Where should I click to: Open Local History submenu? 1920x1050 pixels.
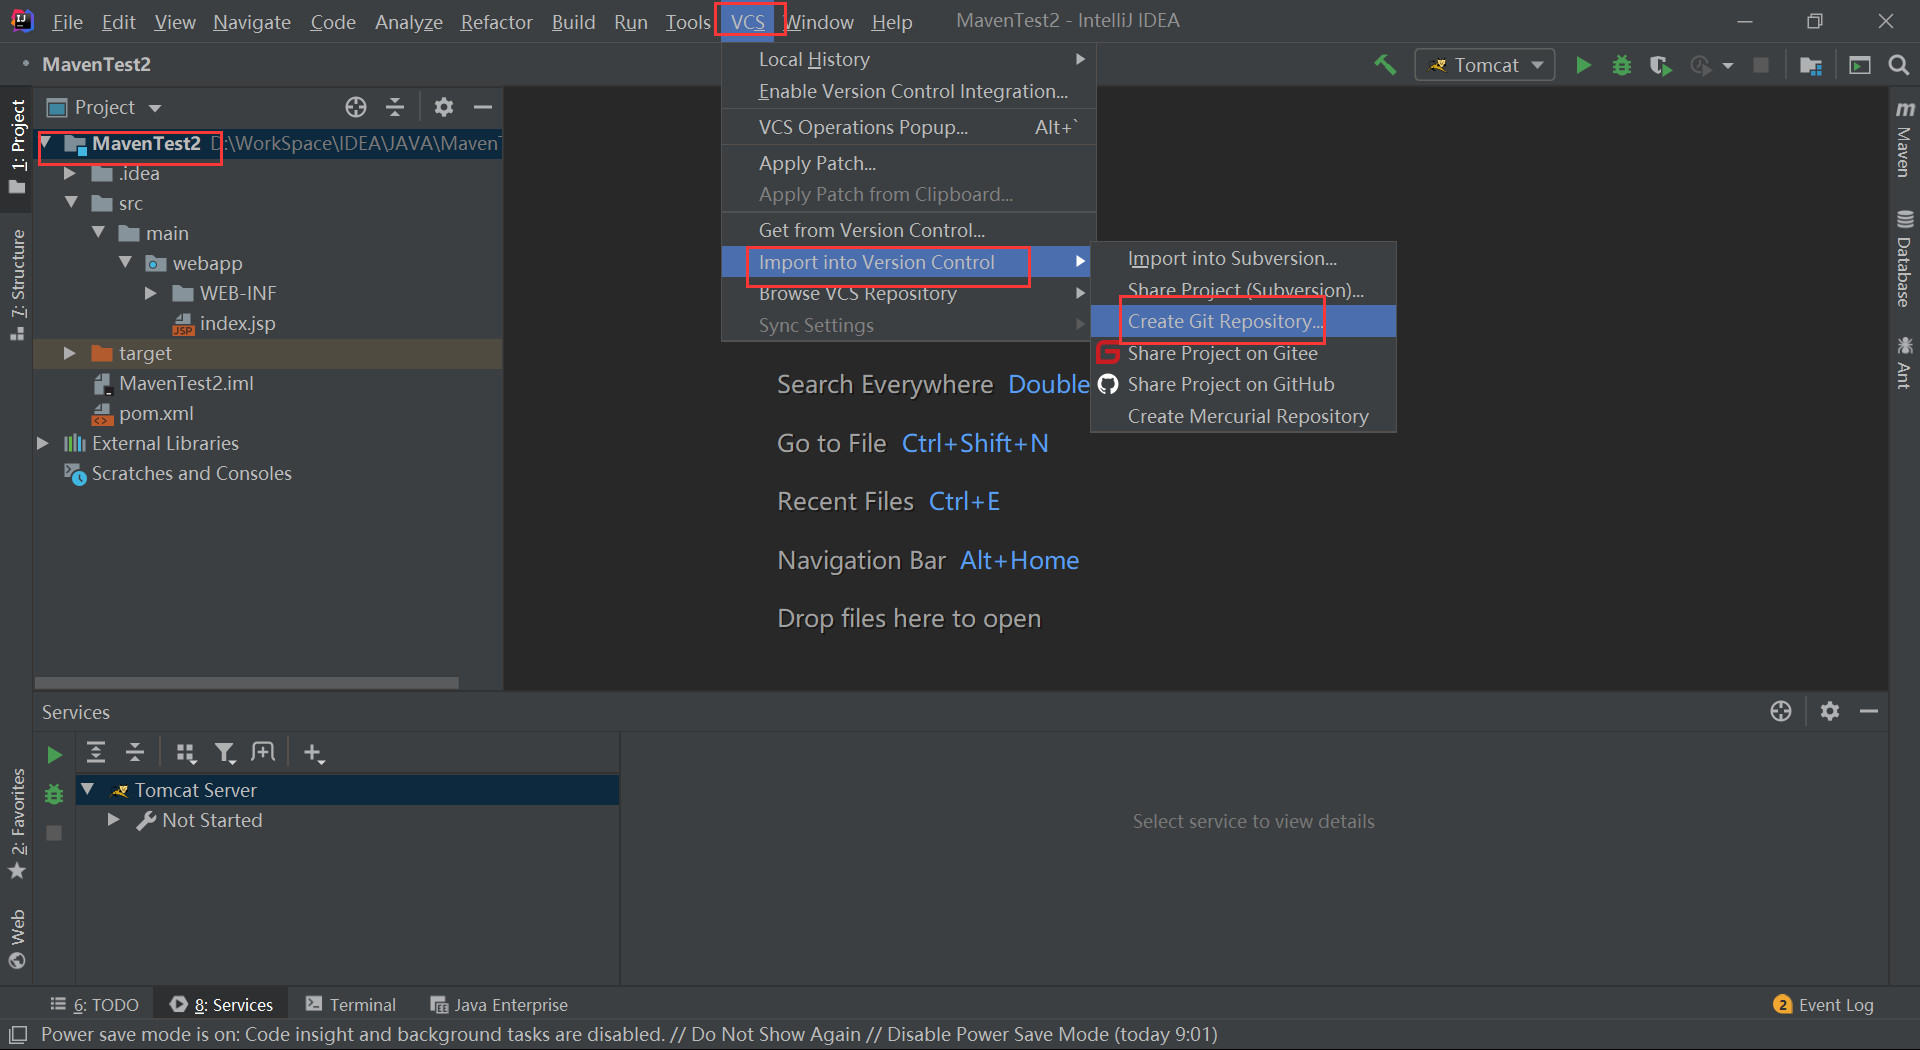(909, 59)
